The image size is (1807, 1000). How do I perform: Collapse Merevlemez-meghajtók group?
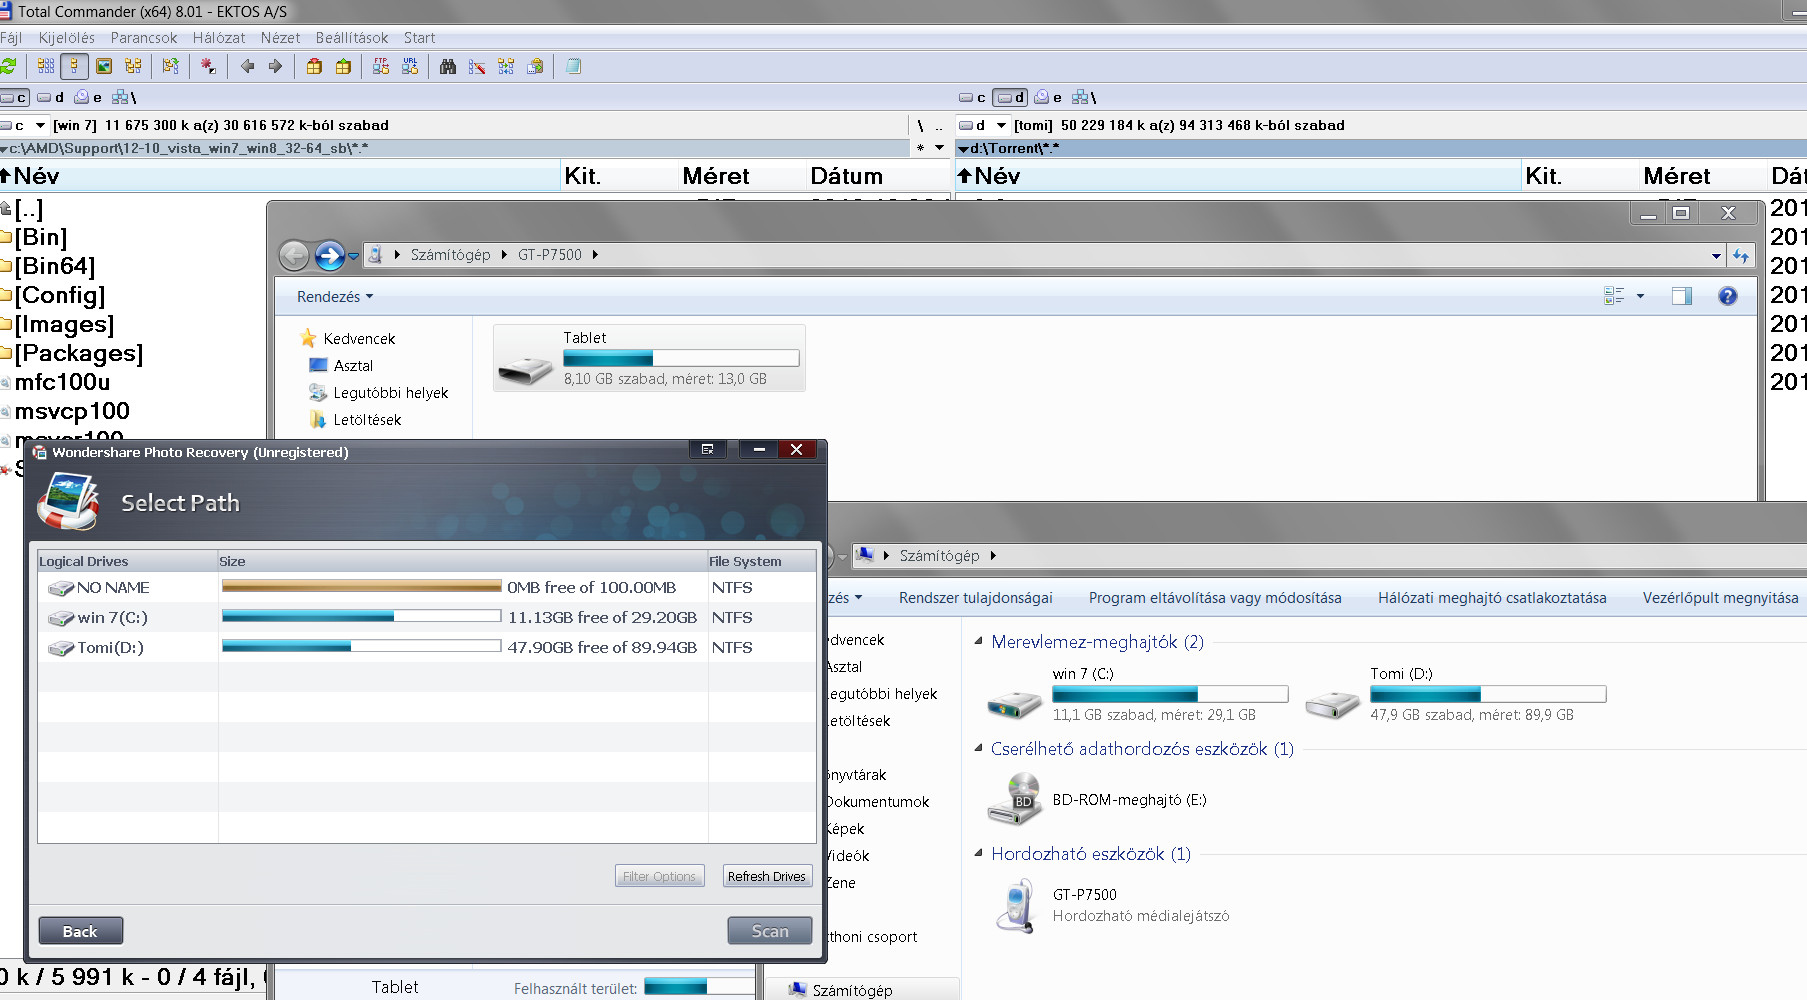coord(979,641)
